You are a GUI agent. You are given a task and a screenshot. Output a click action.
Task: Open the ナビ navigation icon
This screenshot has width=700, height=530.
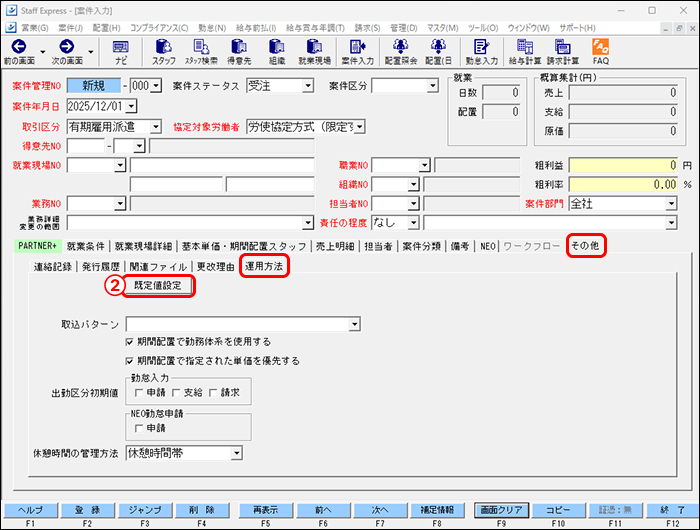[x=121, y=52]
